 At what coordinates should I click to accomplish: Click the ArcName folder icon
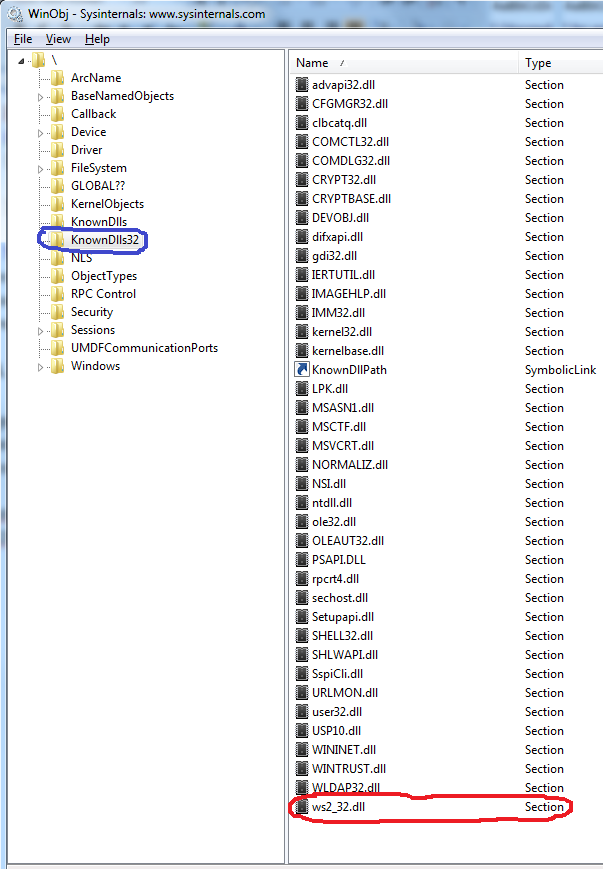pos(58,78)
